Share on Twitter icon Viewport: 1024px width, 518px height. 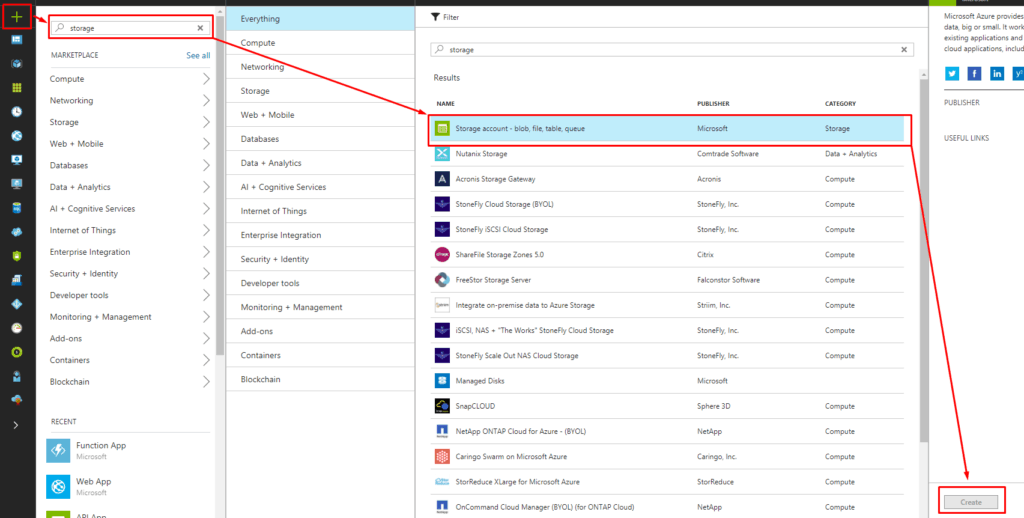click(952, 74)
